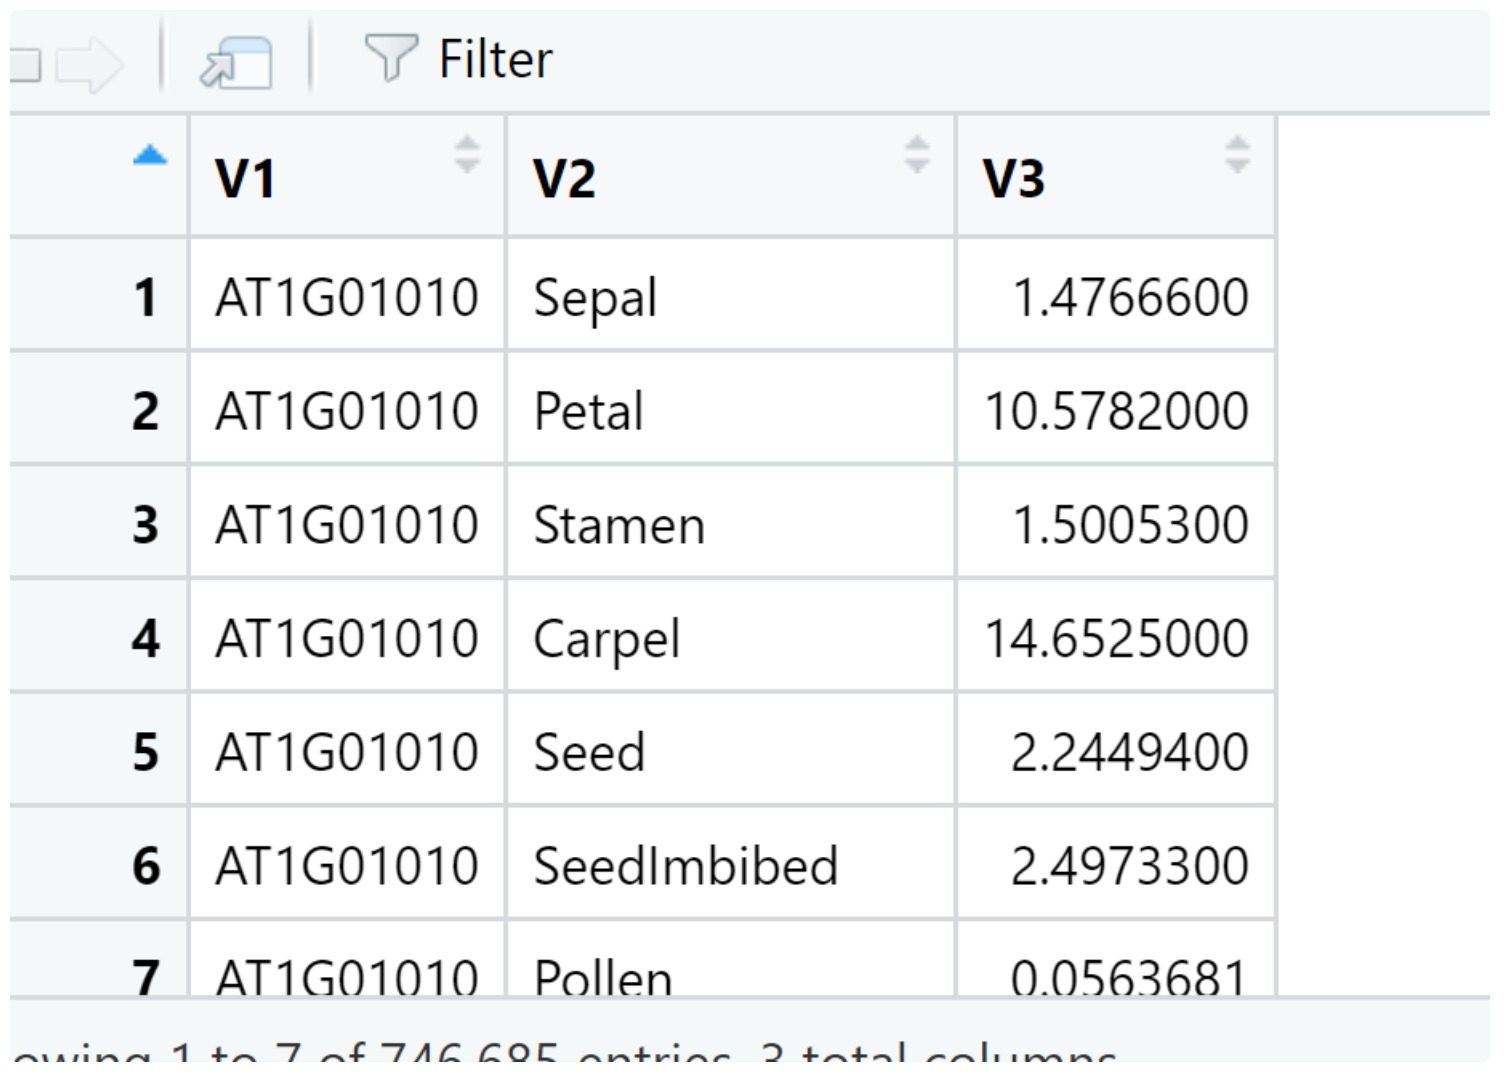Click the row index sort arrow
Image resolution: width=1504 pixels, height=1074 pixels.
pos(150,156)
